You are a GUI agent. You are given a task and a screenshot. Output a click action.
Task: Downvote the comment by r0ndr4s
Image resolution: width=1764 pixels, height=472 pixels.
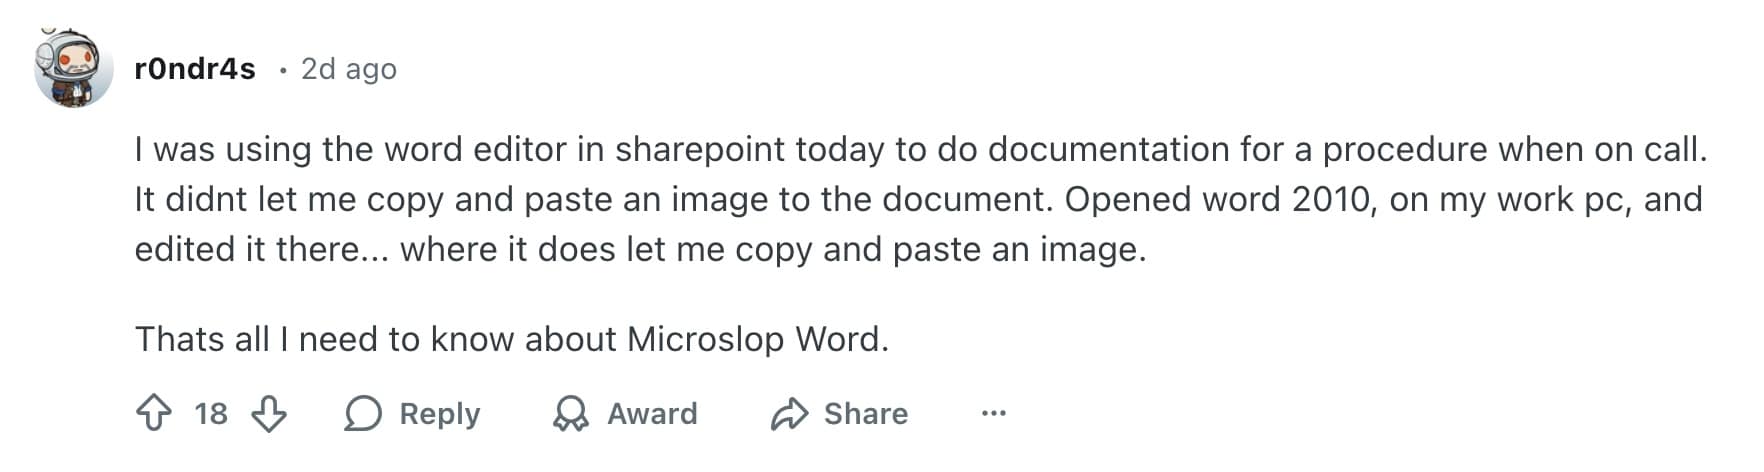(268, 413)
